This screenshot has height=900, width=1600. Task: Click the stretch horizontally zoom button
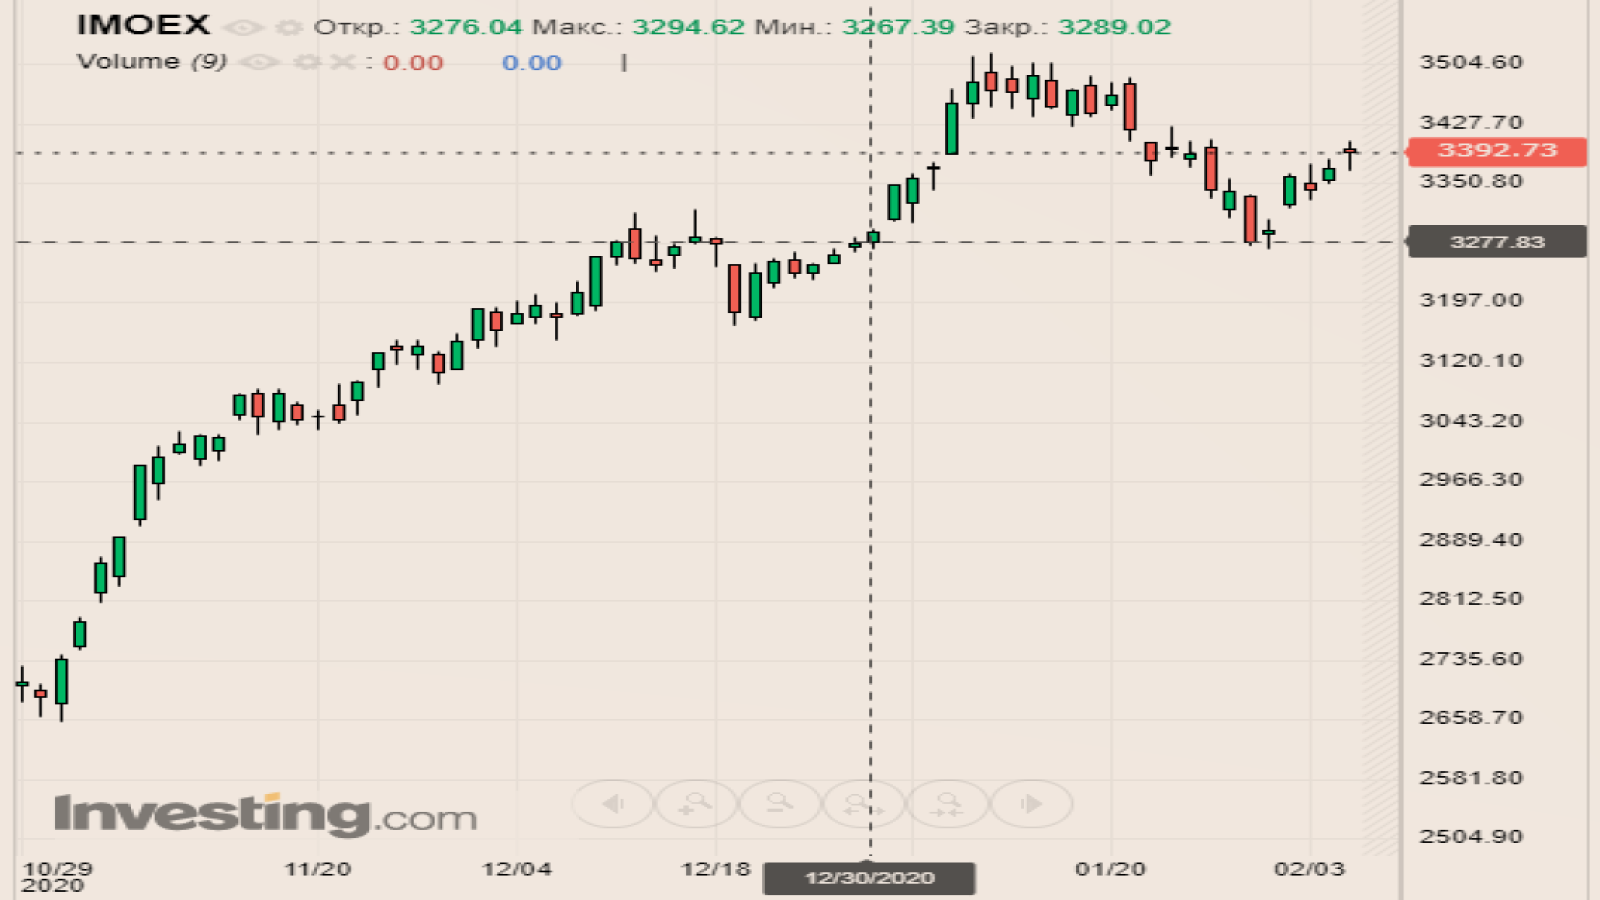pos(863,804)
